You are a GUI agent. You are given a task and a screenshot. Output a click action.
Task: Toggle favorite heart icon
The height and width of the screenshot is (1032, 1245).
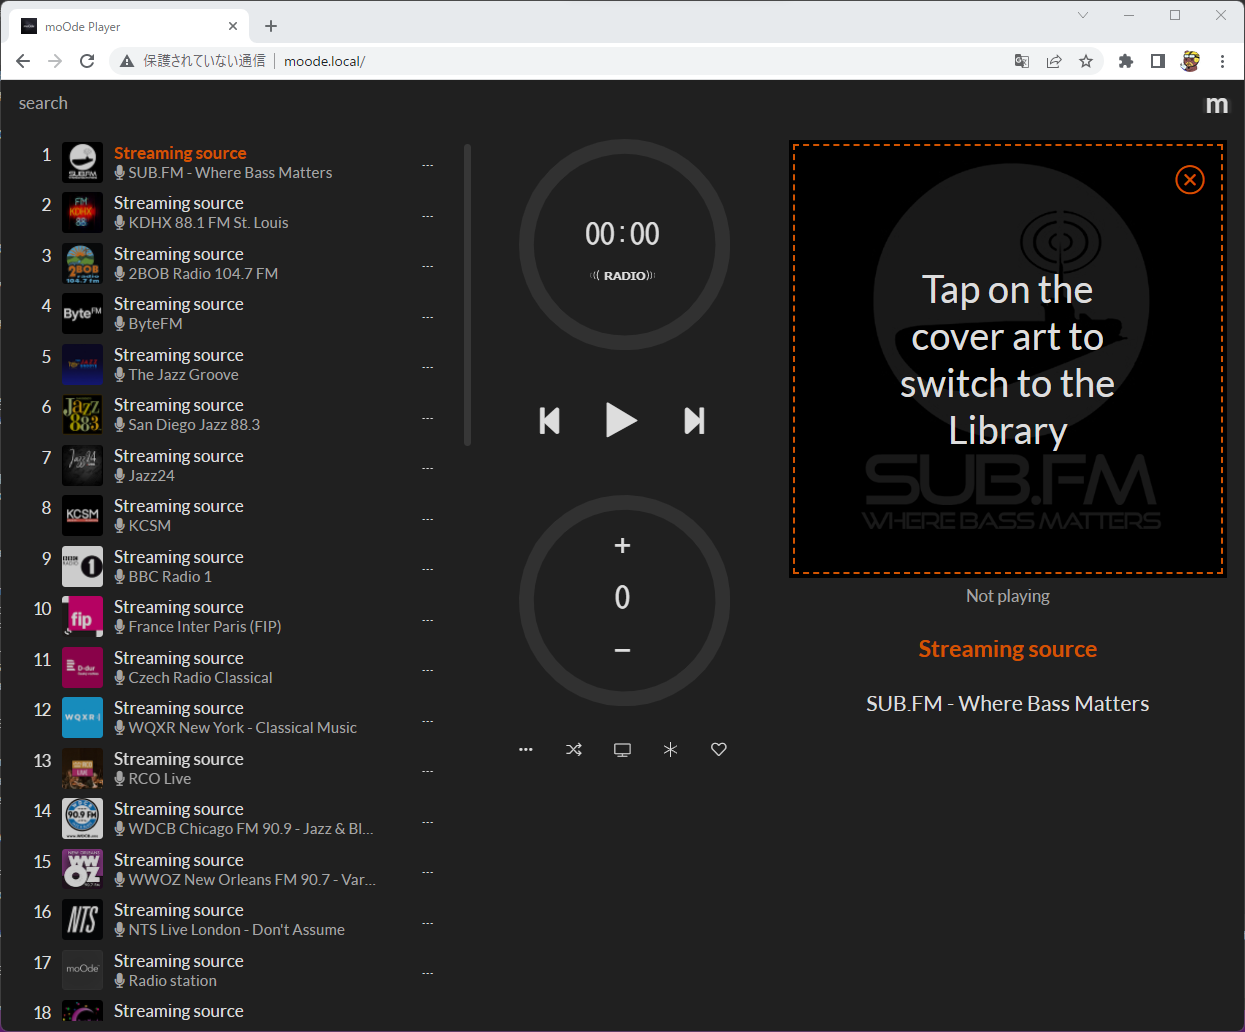coord(718,749)
